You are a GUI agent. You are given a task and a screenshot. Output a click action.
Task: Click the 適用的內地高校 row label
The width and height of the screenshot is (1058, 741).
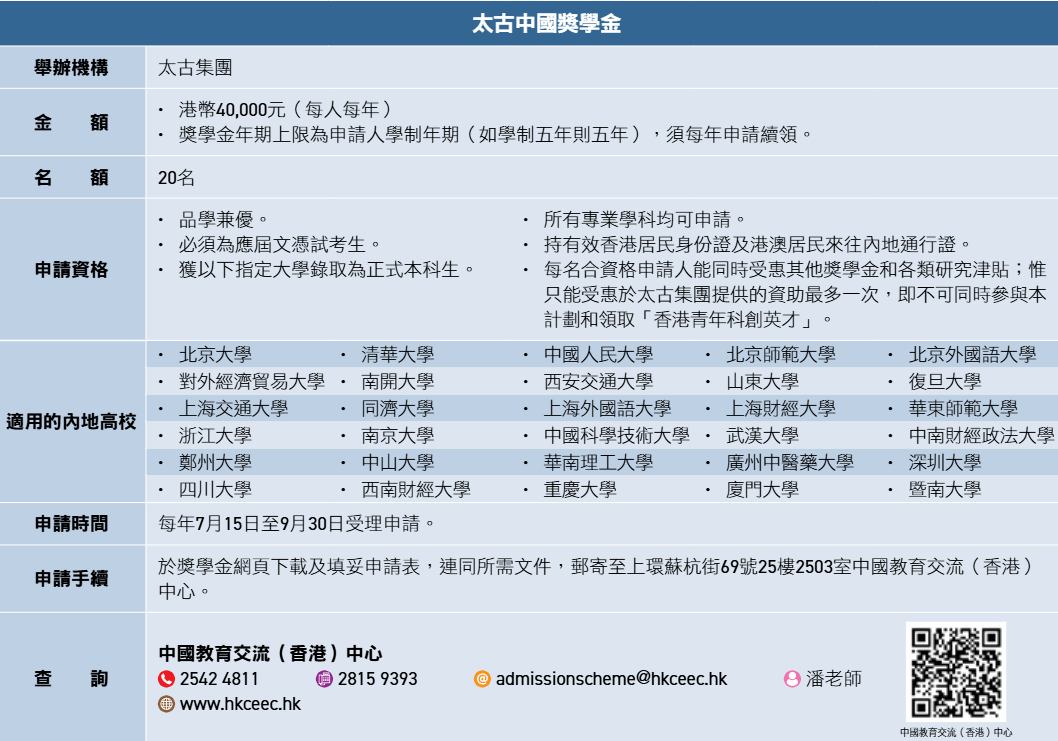point(72,422)
